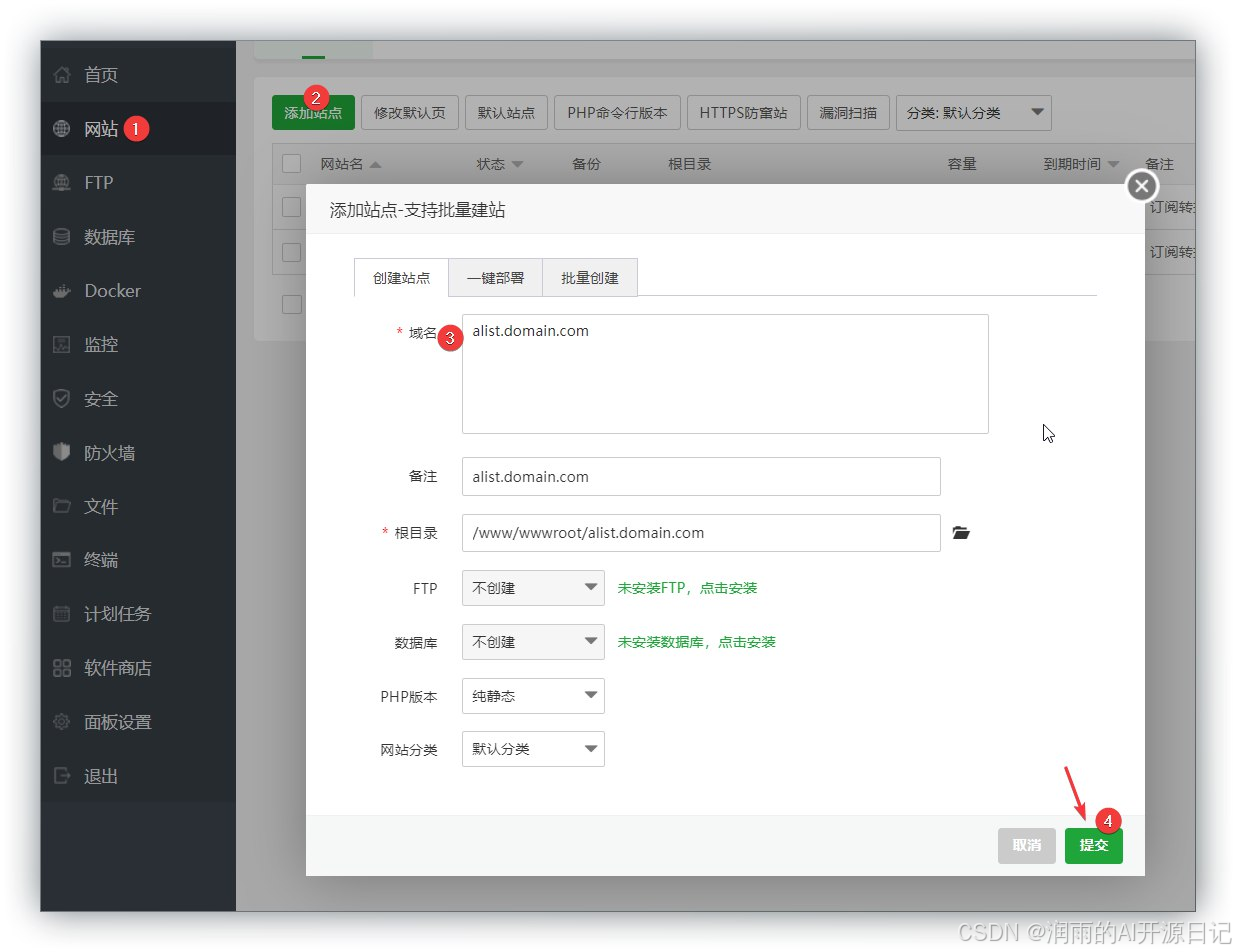
Task: Click the 备注 input field
Action: [701, 477]
